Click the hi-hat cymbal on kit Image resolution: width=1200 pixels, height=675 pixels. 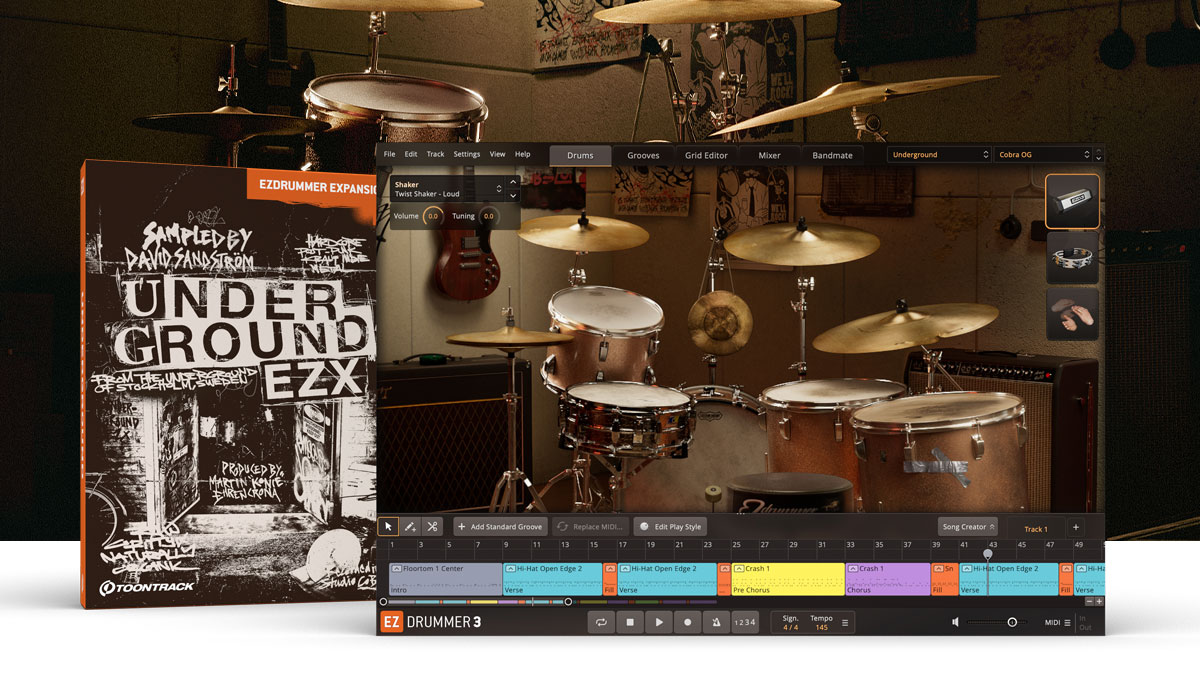510,337
